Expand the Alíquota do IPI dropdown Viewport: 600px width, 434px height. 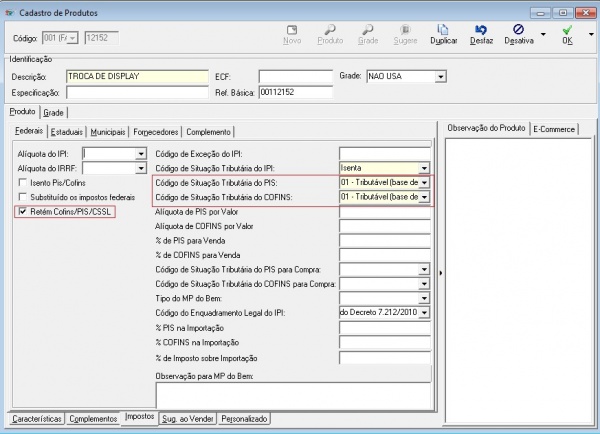click(x=141, y=153)
